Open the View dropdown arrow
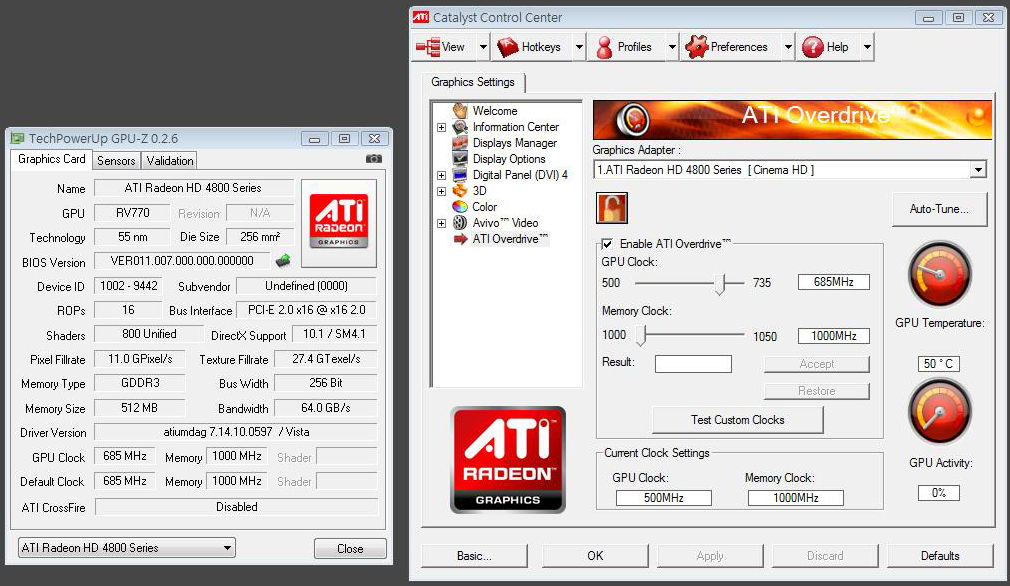Screen dimensions: 1010x586 (483, 47)
